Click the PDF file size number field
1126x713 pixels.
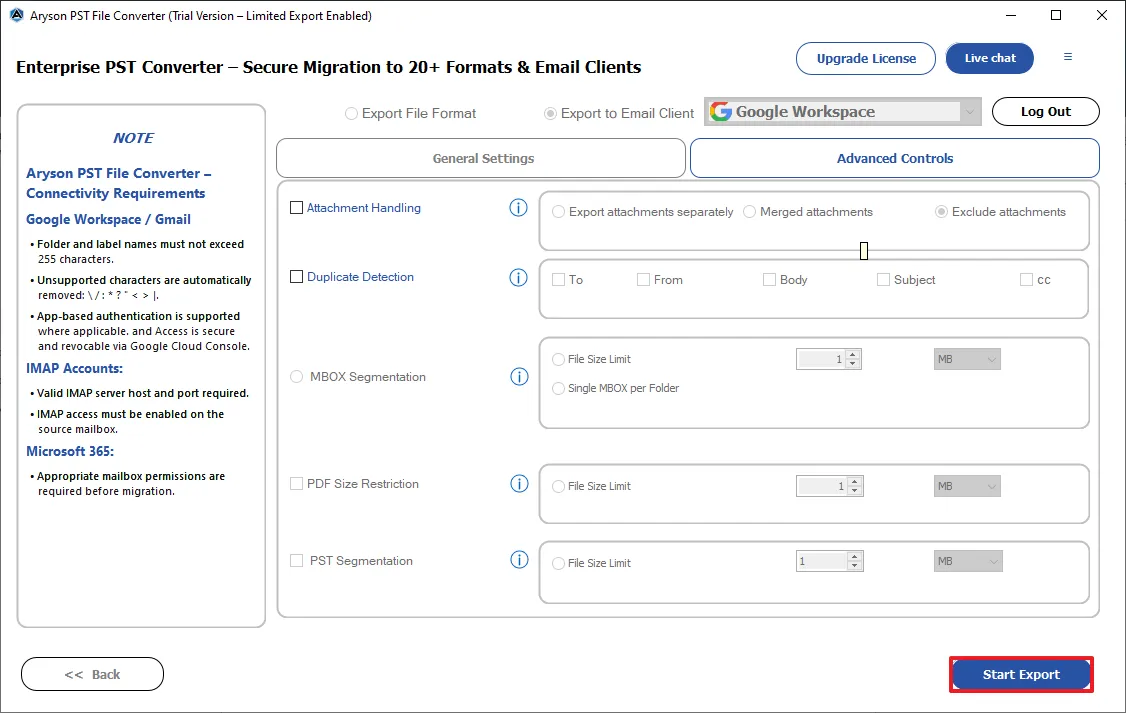[x=822, y=486]
